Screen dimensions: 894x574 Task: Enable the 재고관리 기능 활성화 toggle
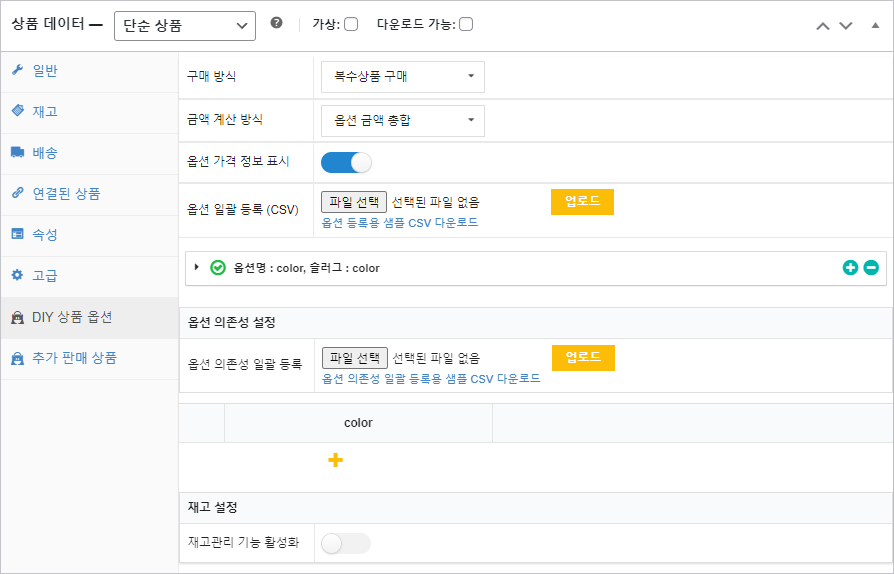[346, 543]
